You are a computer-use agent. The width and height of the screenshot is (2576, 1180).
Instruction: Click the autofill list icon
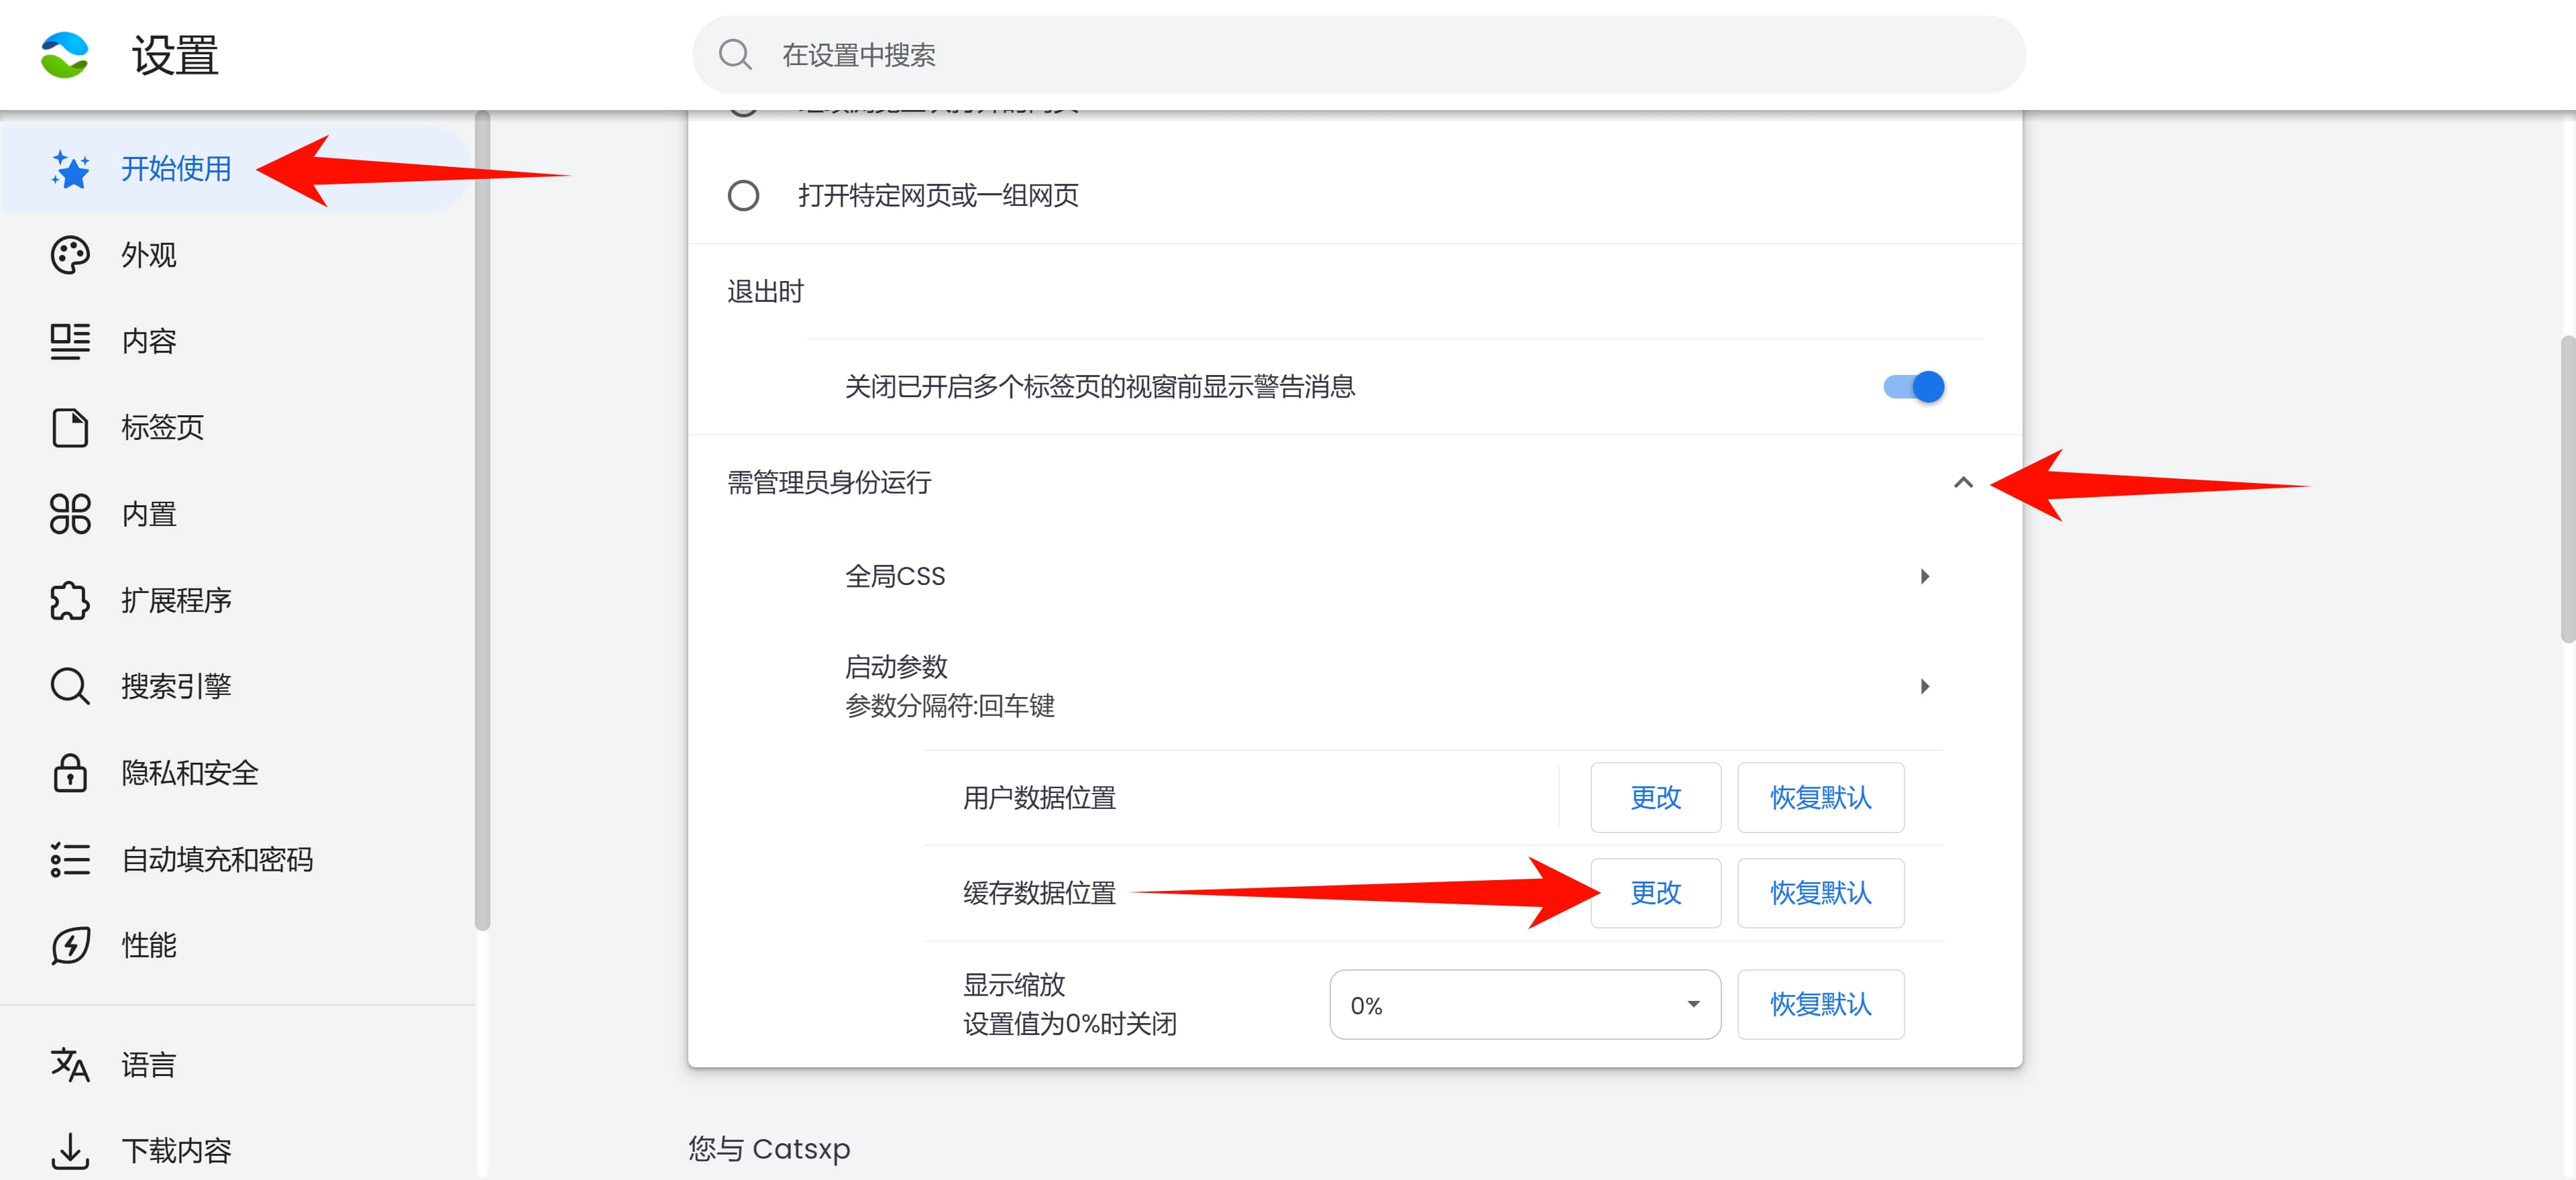(70, 859)
